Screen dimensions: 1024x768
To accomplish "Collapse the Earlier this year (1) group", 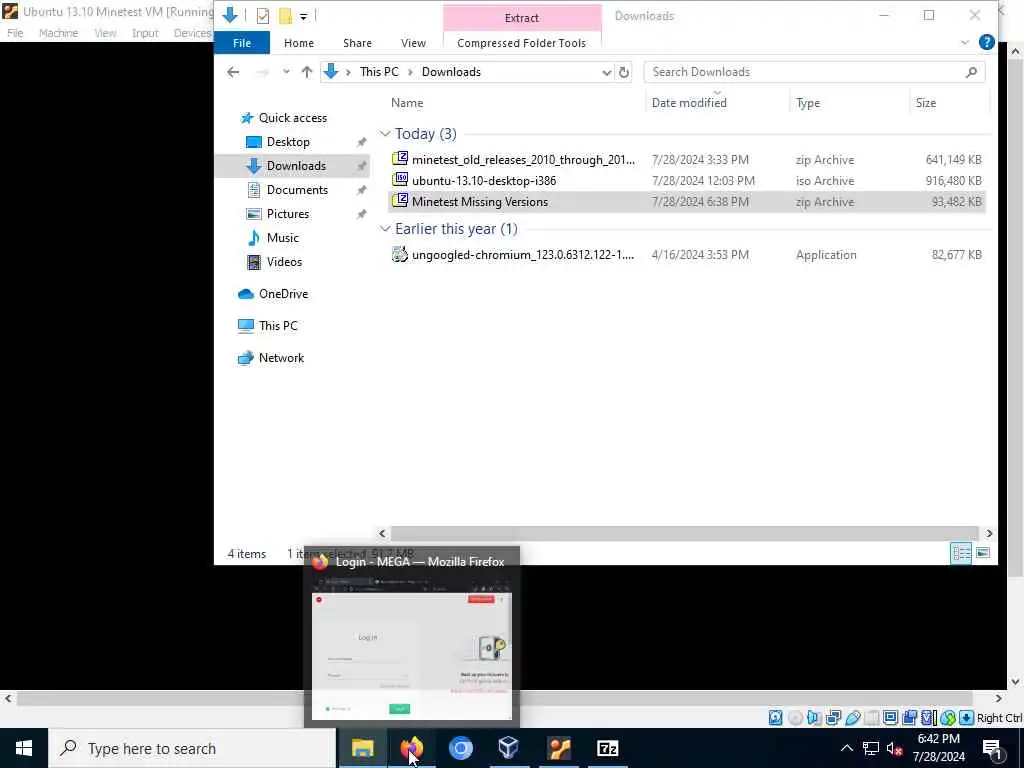I will coord(385,229).
